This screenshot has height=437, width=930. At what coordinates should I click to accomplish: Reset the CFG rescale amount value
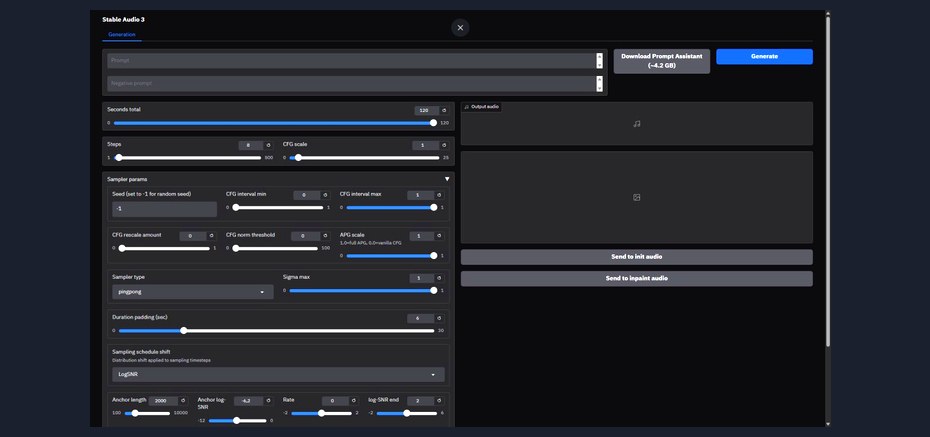coord(212,236)
